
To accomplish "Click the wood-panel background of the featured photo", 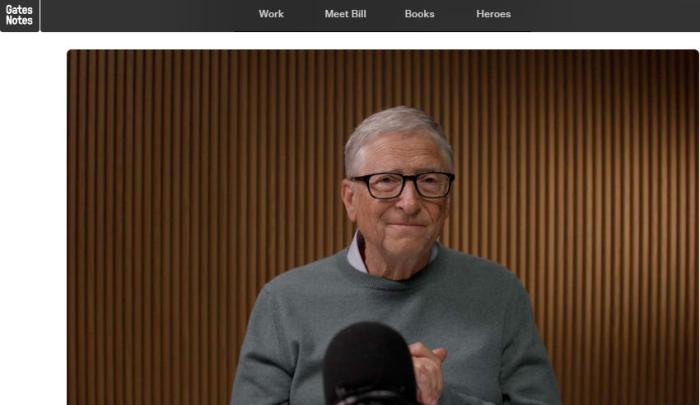I will (179, 179).
